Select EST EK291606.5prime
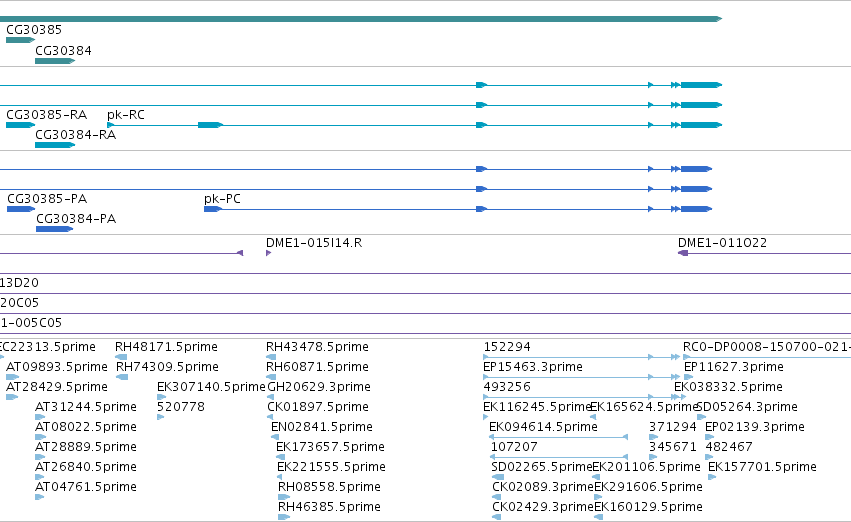This screenshot has width=851, height=522. 648,487
